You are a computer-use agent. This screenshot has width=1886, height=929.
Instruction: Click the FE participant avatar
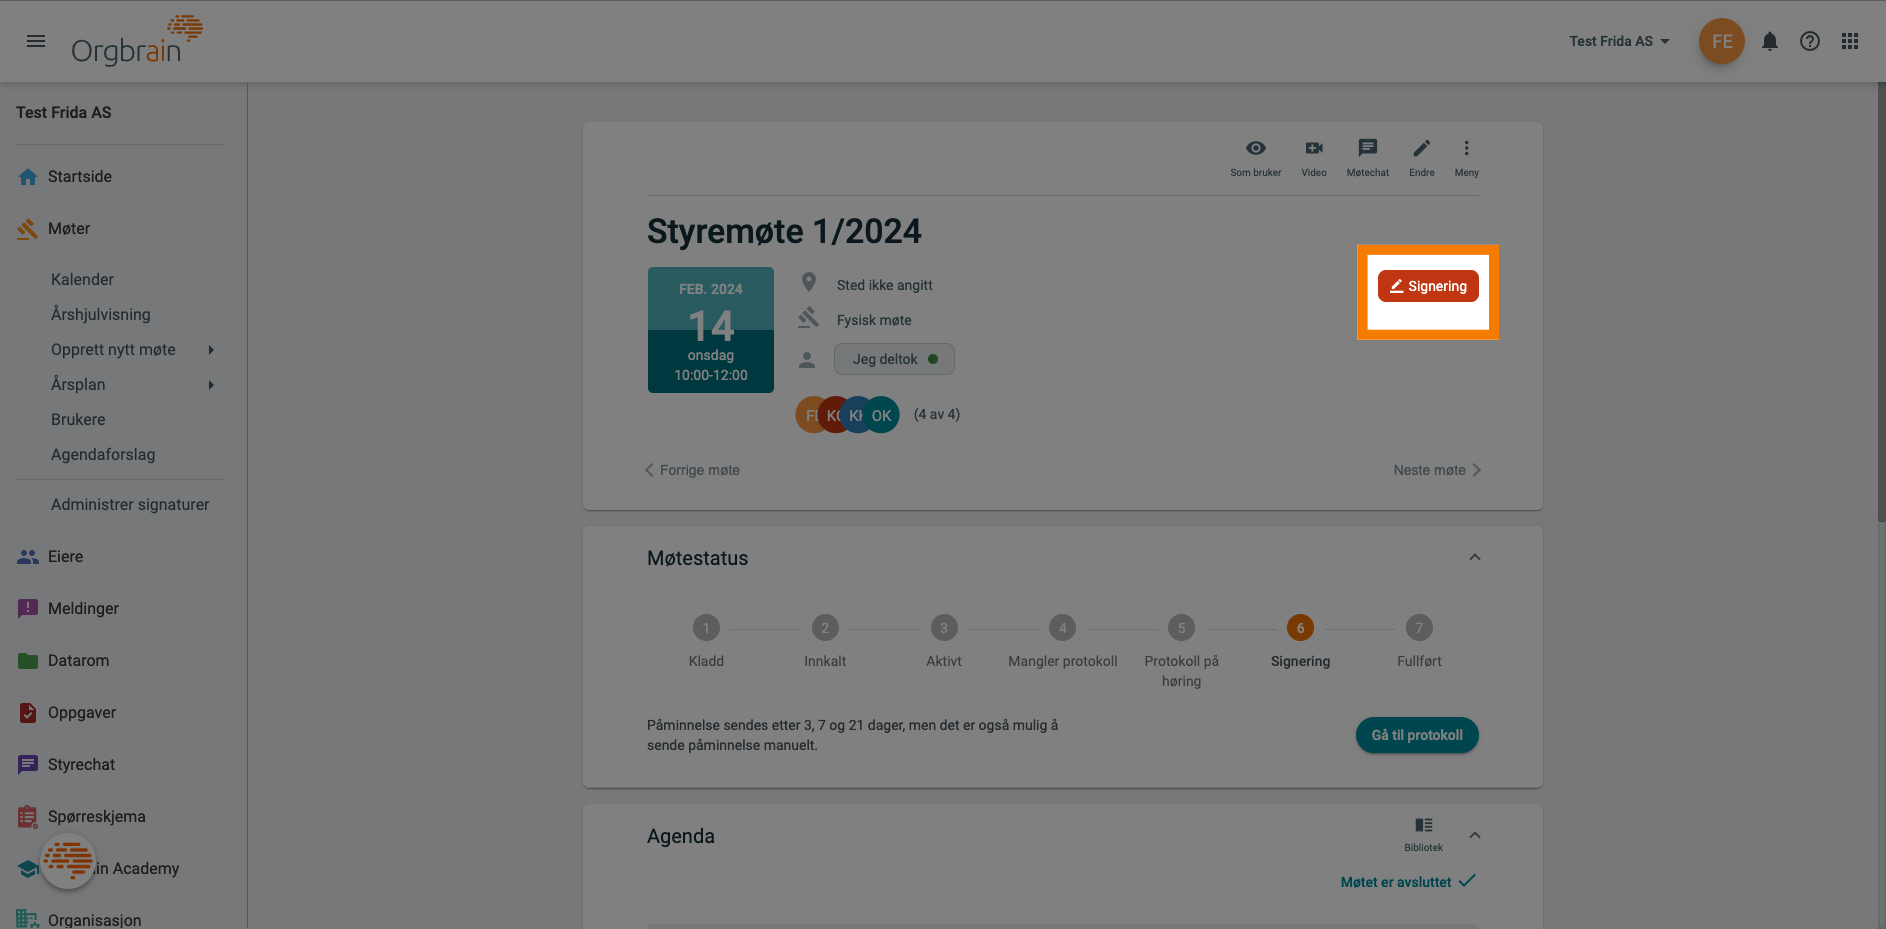pos(810,415)
